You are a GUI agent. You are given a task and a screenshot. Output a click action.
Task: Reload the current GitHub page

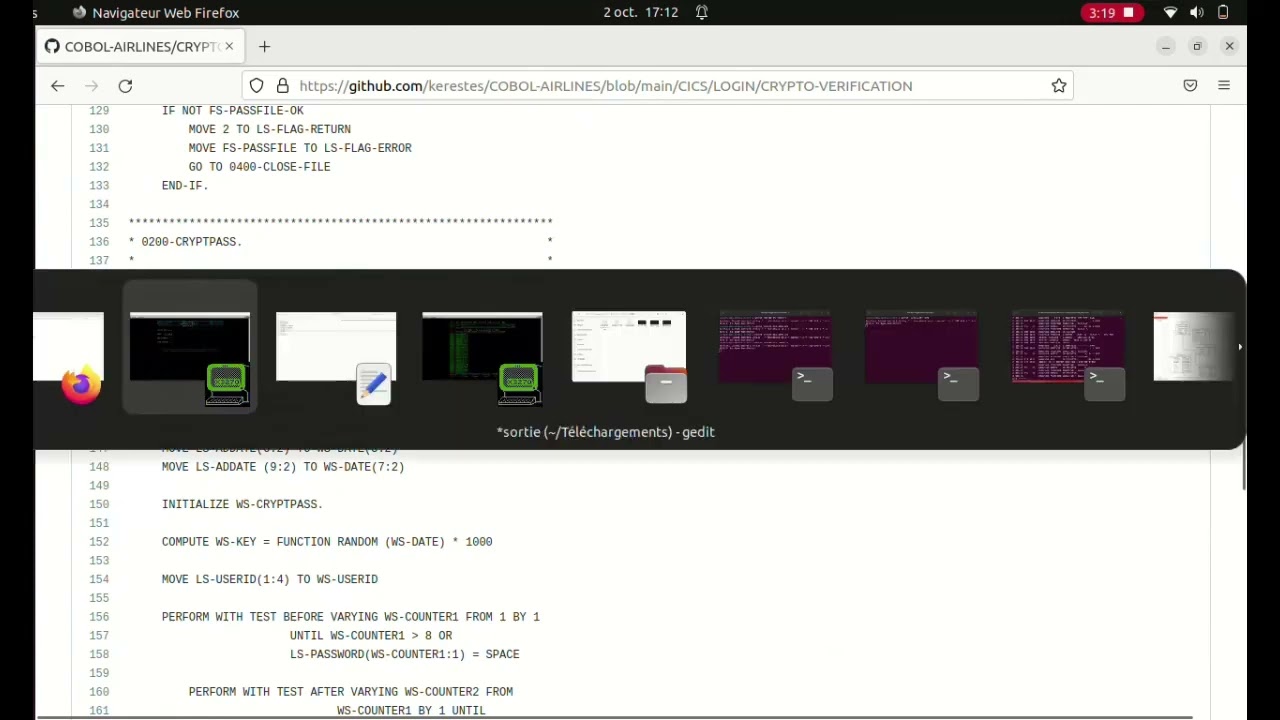(125, 86)
